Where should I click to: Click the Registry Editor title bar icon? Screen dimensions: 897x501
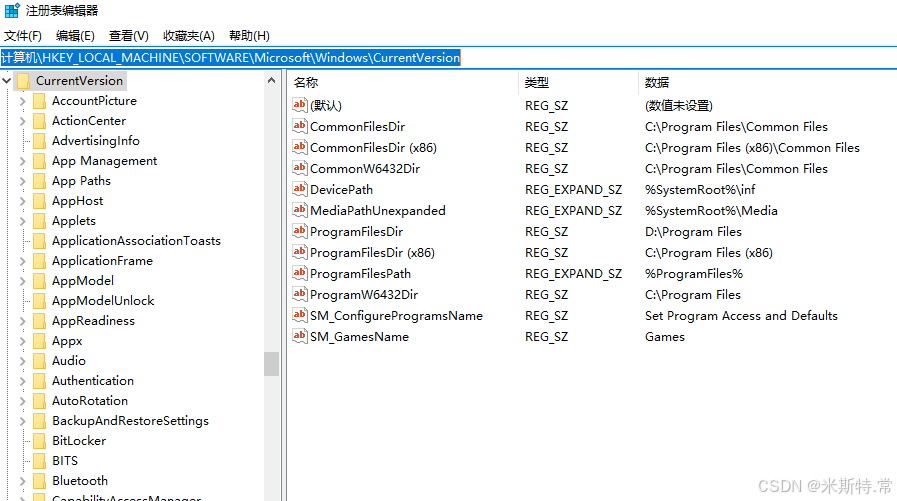11,10
